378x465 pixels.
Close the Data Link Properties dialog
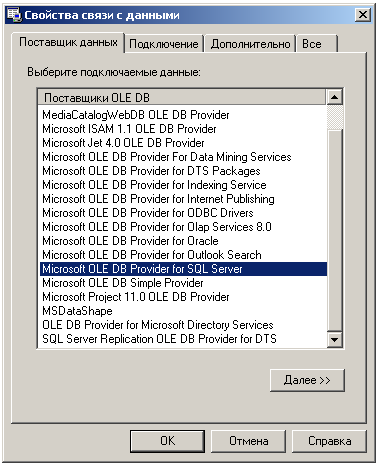point(362,15)
